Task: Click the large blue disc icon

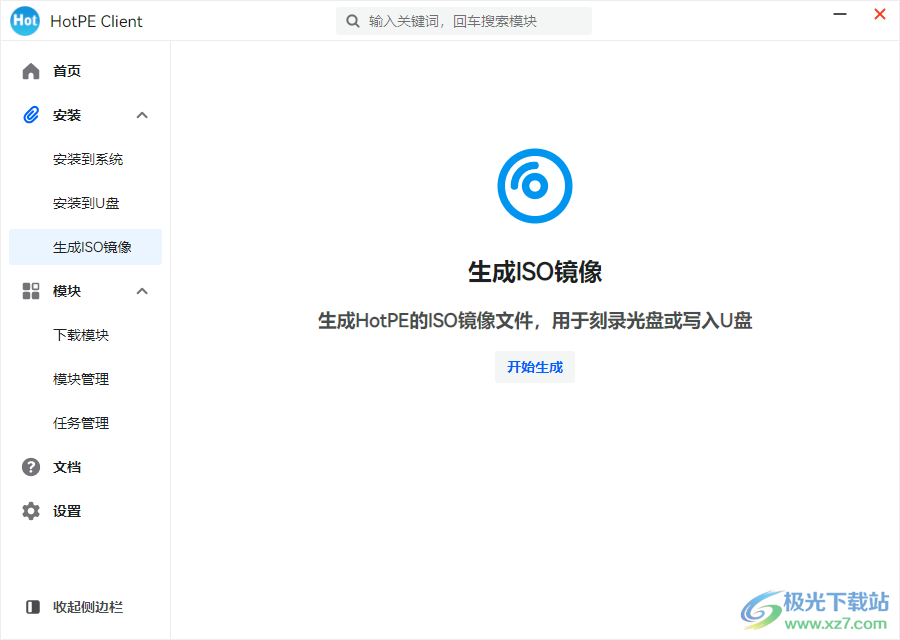Action: point(534,186)
